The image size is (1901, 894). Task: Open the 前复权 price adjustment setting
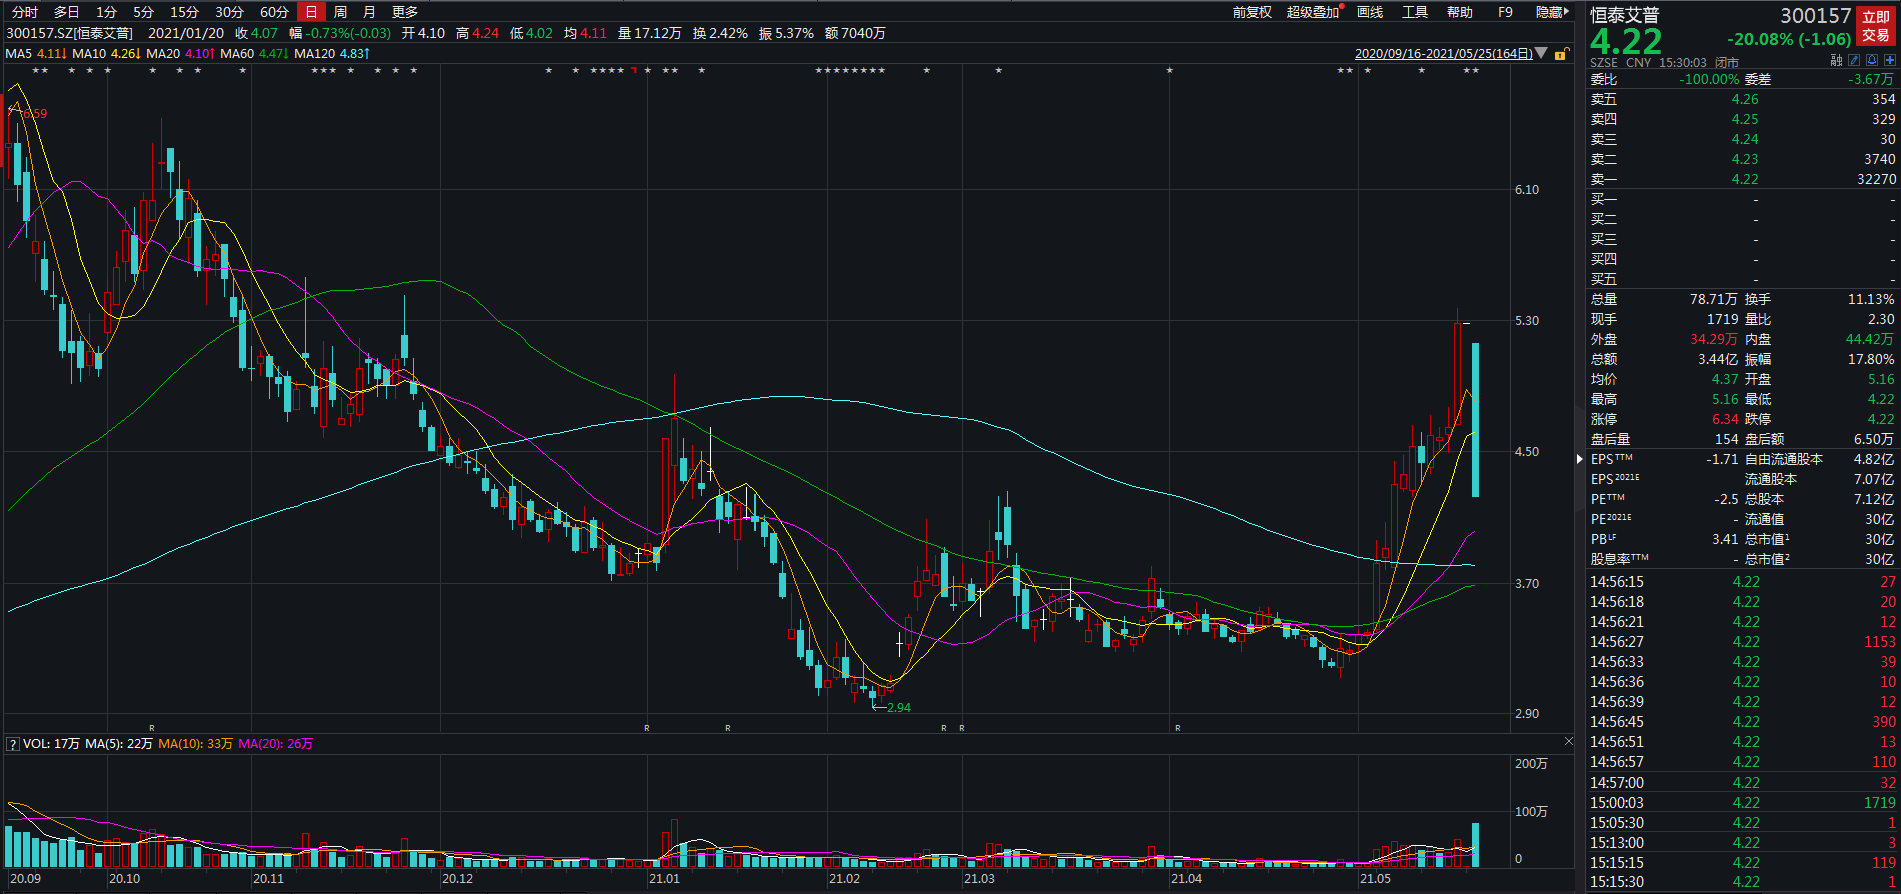(1252, 12)
